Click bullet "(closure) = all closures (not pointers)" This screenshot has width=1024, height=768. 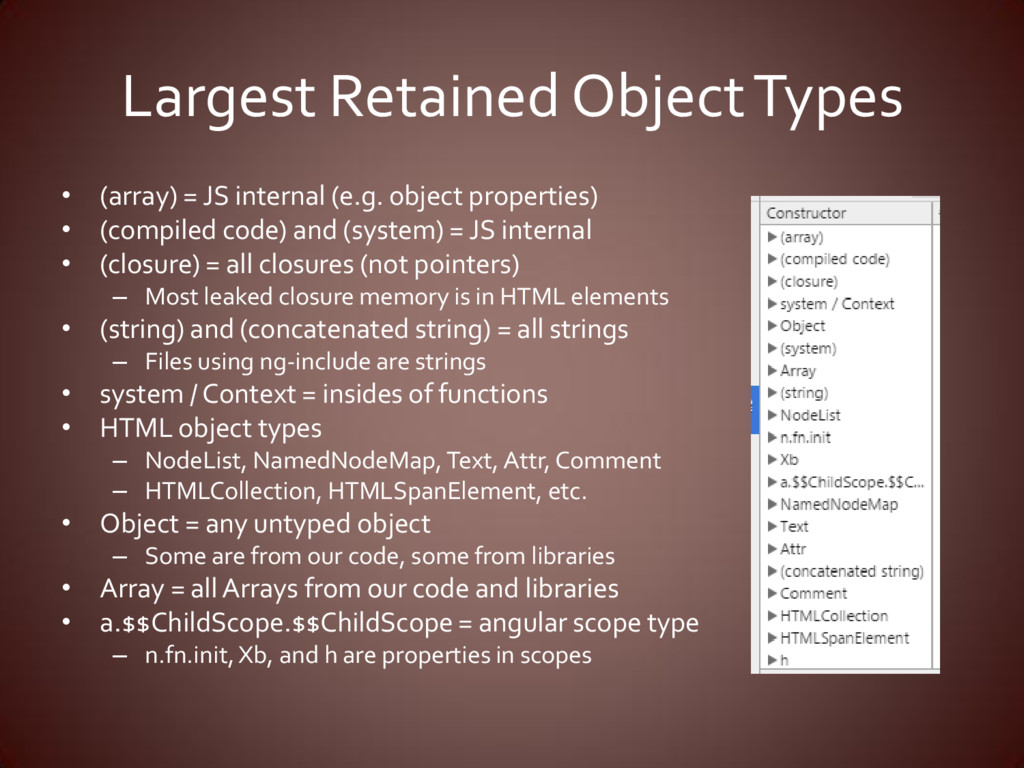[x=310, y=265]
